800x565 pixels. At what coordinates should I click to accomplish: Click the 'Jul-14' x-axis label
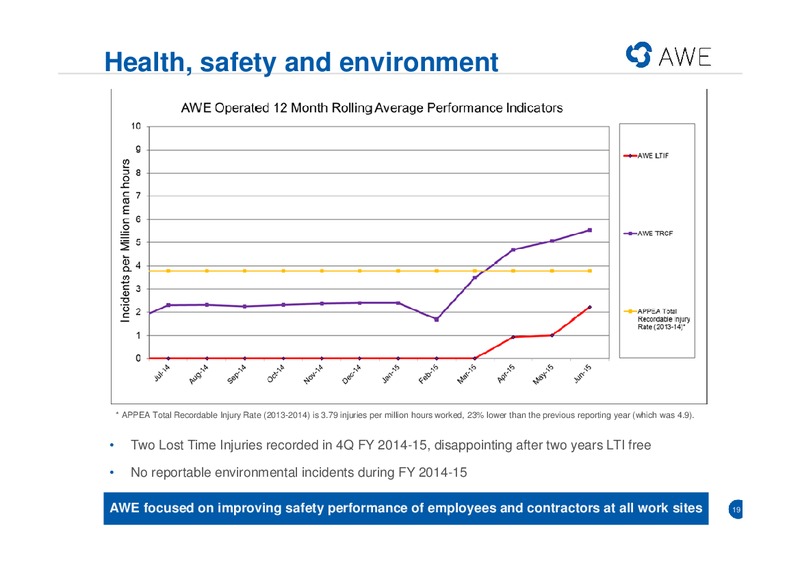[162, 374]
